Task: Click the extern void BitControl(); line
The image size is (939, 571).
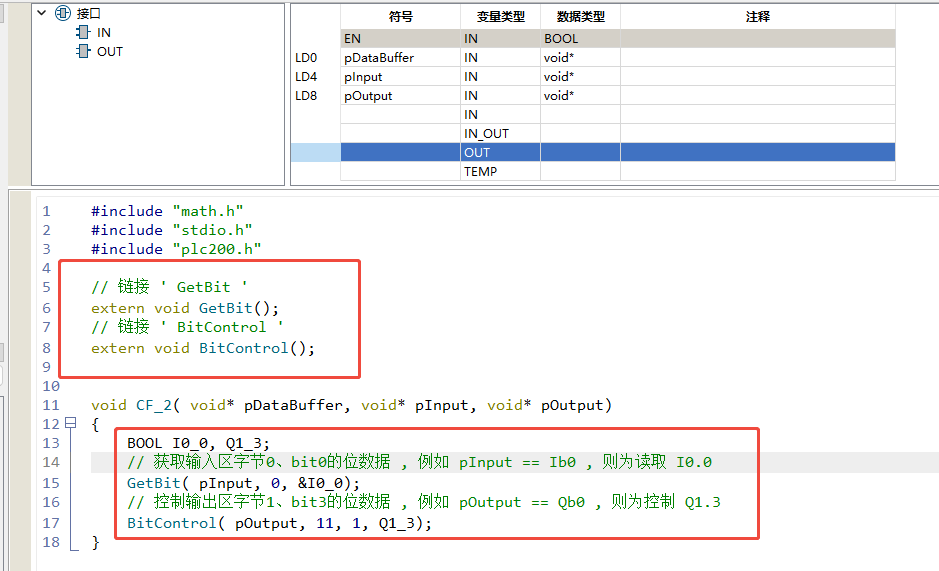Action: 203,349
